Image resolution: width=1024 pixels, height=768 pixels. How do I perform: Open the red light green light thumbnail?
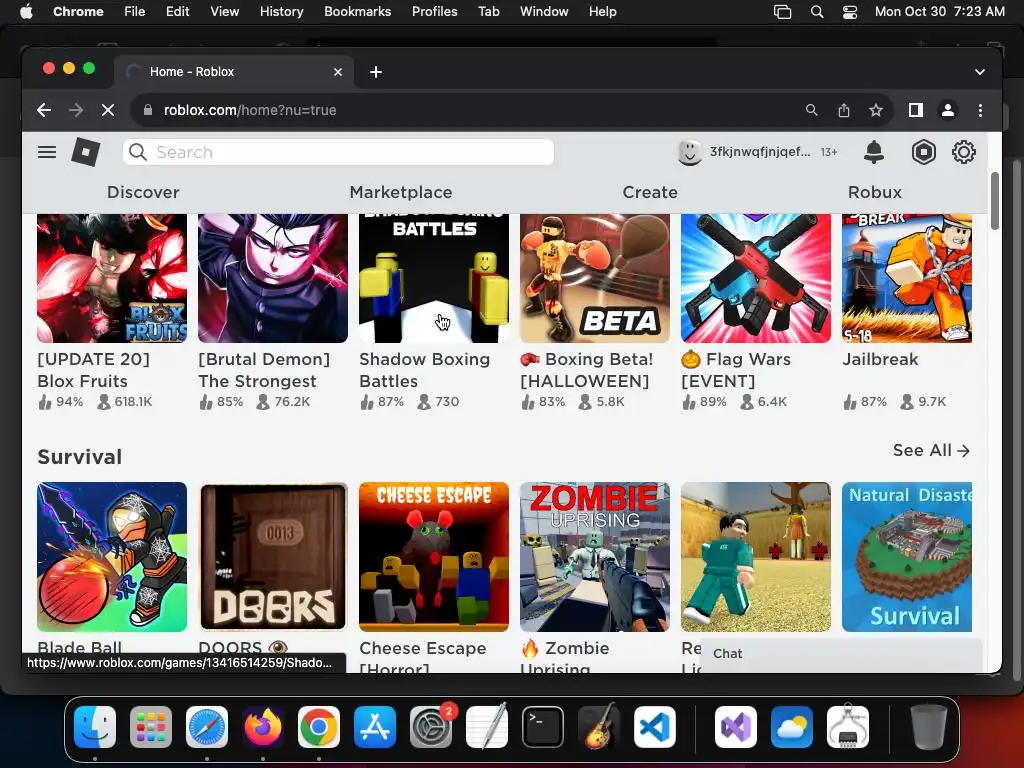click(x=756, y=557)
